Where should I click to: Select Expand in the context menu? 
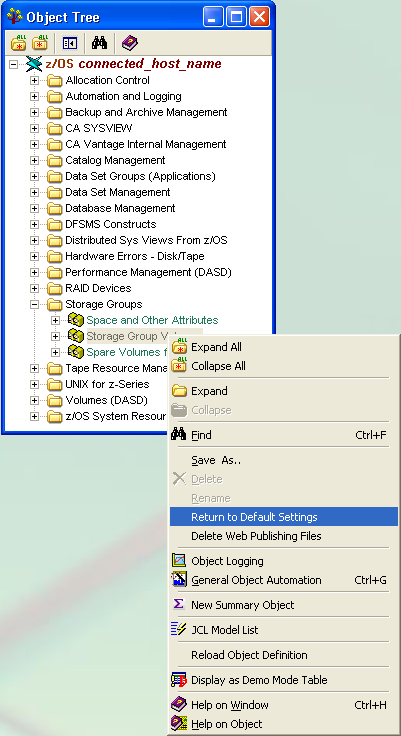tap(284, 391)
